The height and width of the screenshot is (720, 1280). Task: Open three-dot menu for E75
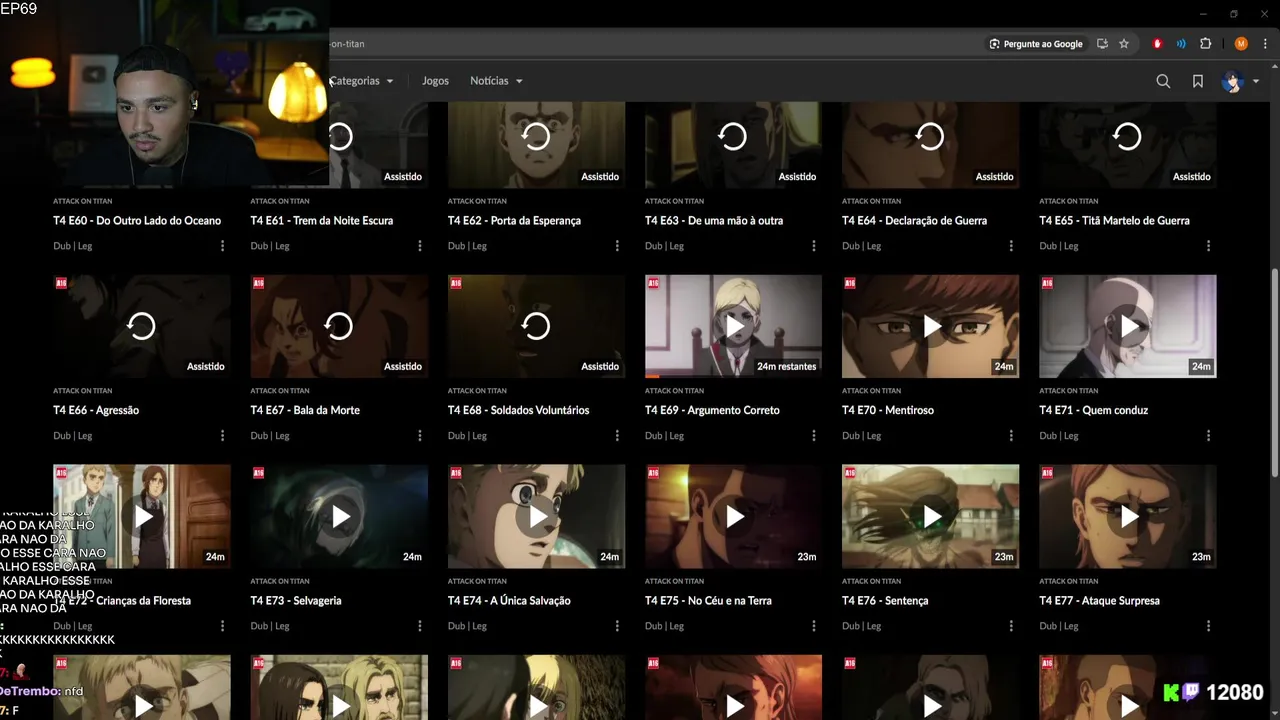(x=813, y=626)
